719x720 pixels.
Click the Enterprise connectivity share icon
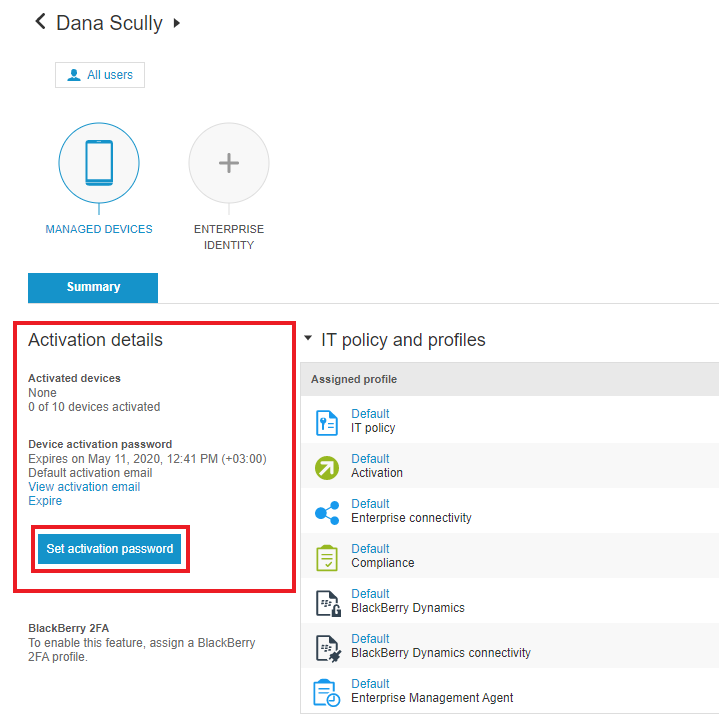[327, 512]
